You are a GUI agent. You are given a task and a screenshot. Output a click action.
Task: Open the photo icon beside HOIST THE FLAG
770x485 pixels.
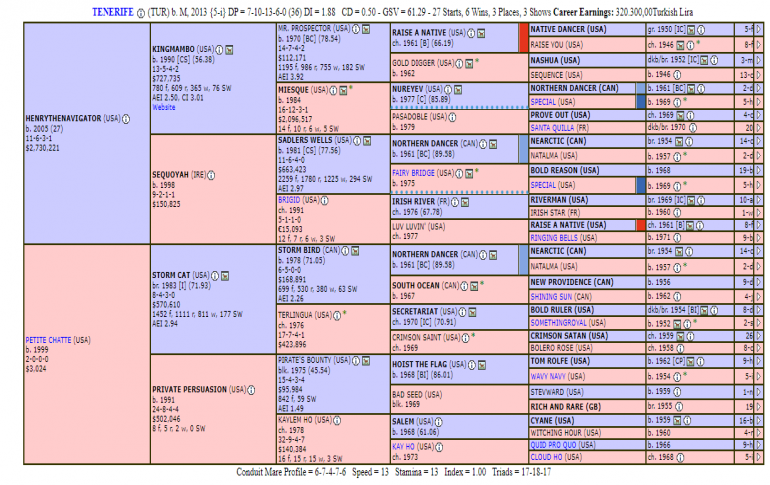485,366
